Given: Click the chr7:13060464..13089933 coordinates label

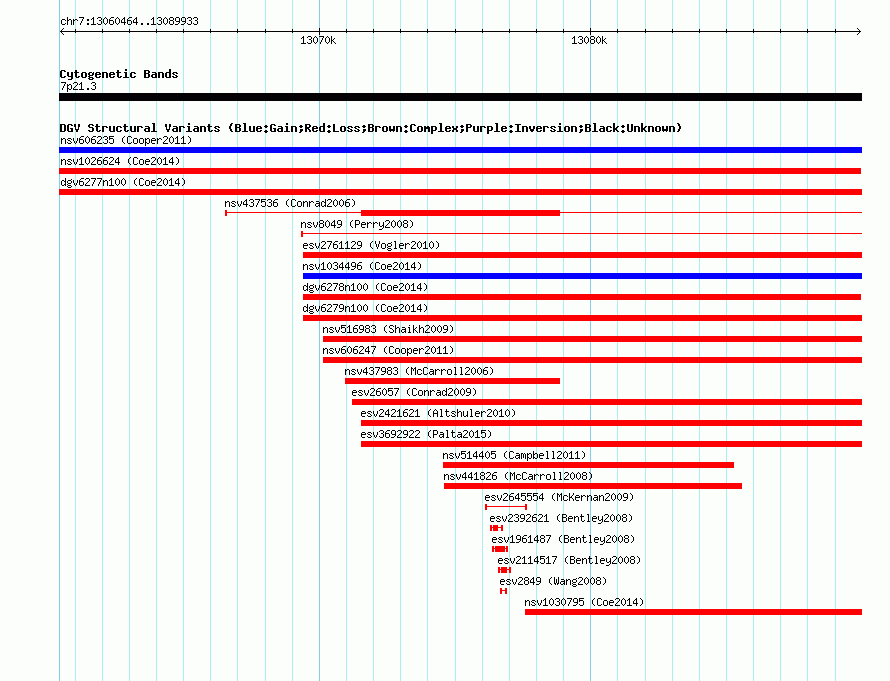Looking at the screenshot, I should click(x=129, y=21).
